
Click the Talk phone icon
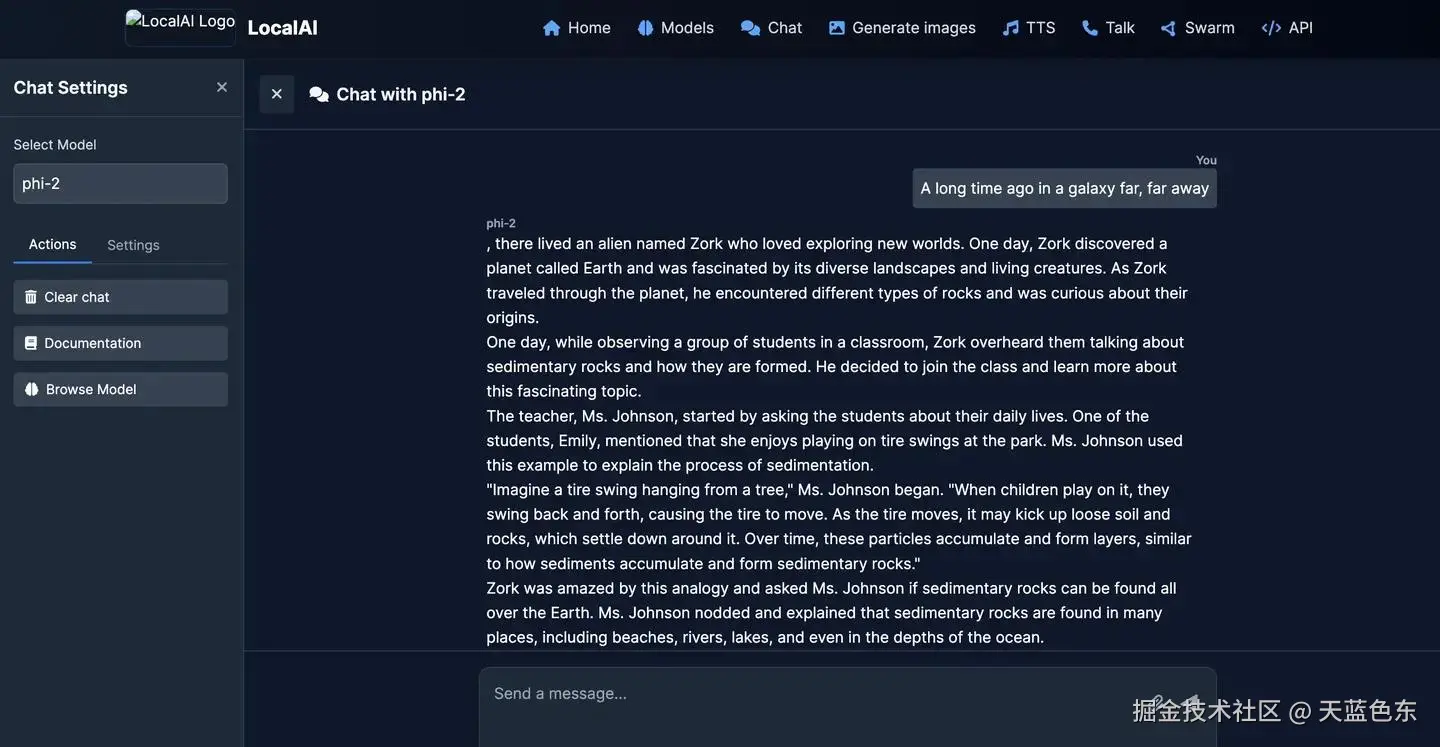[1090, 28]
